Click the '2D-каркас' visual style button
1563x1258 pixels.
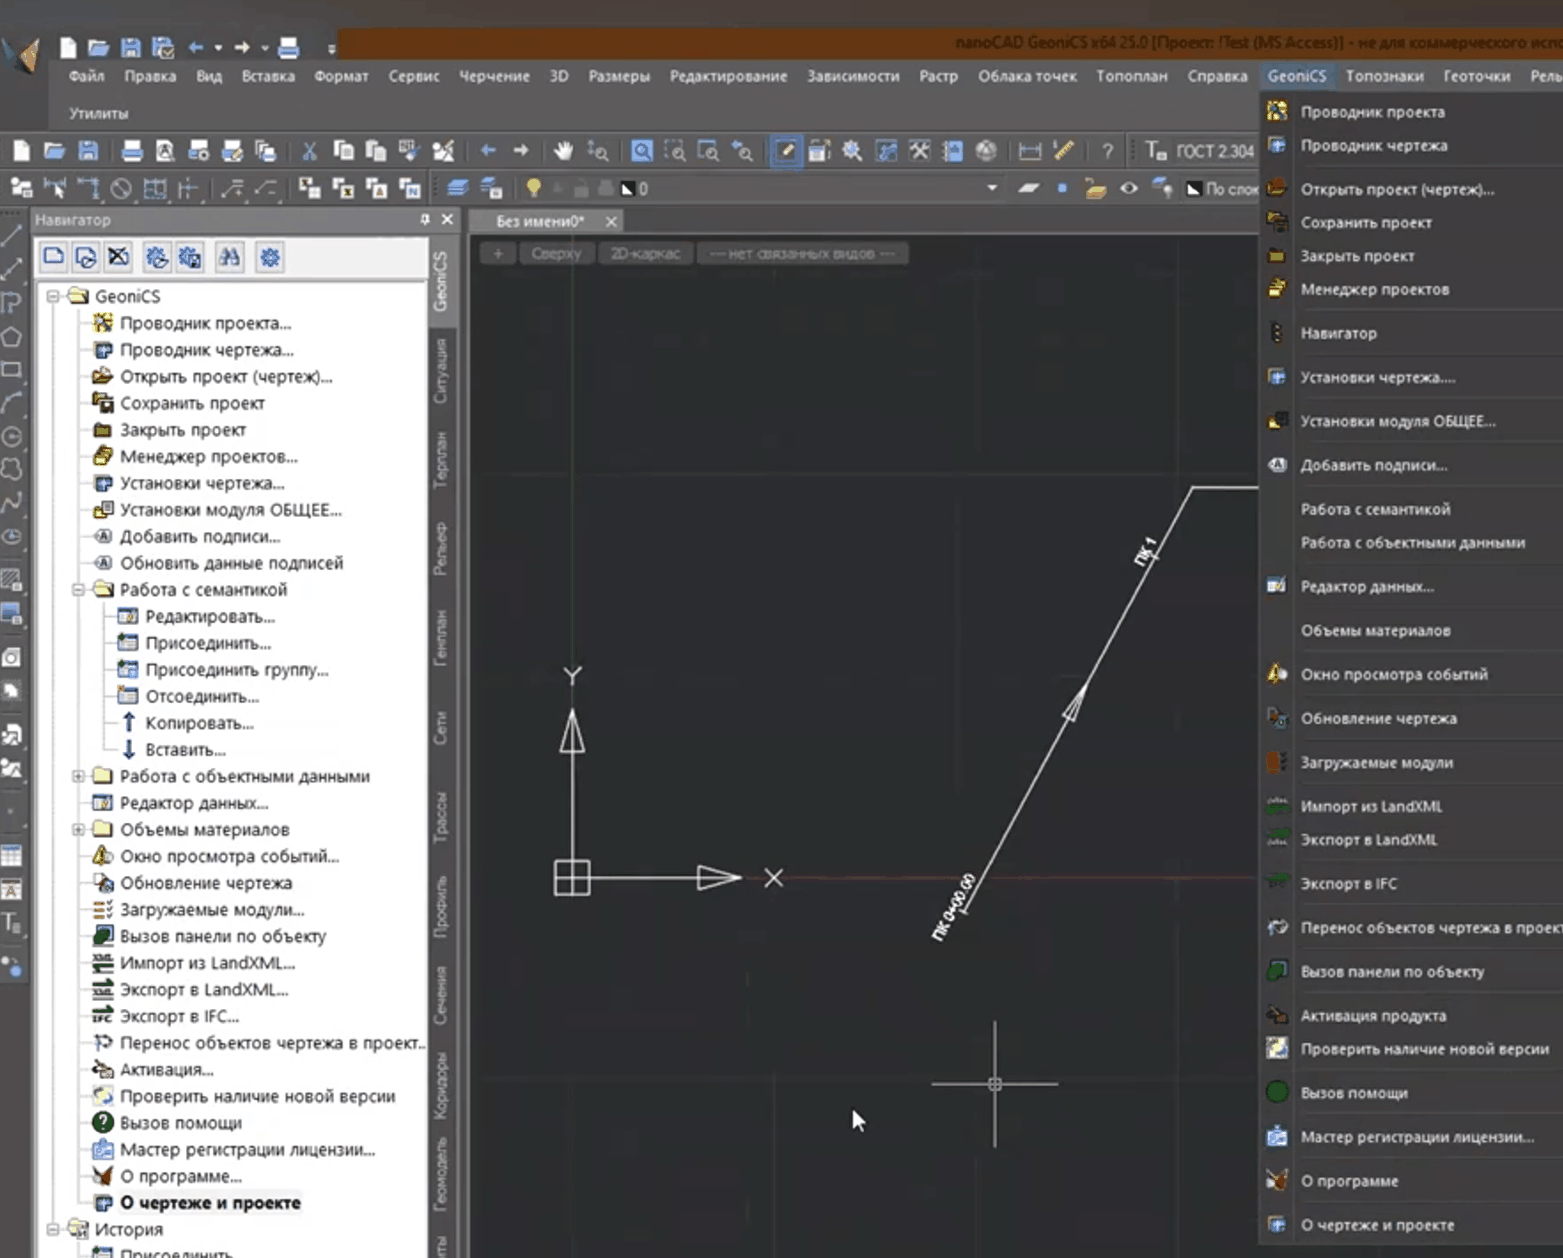[x=645, y=254]
